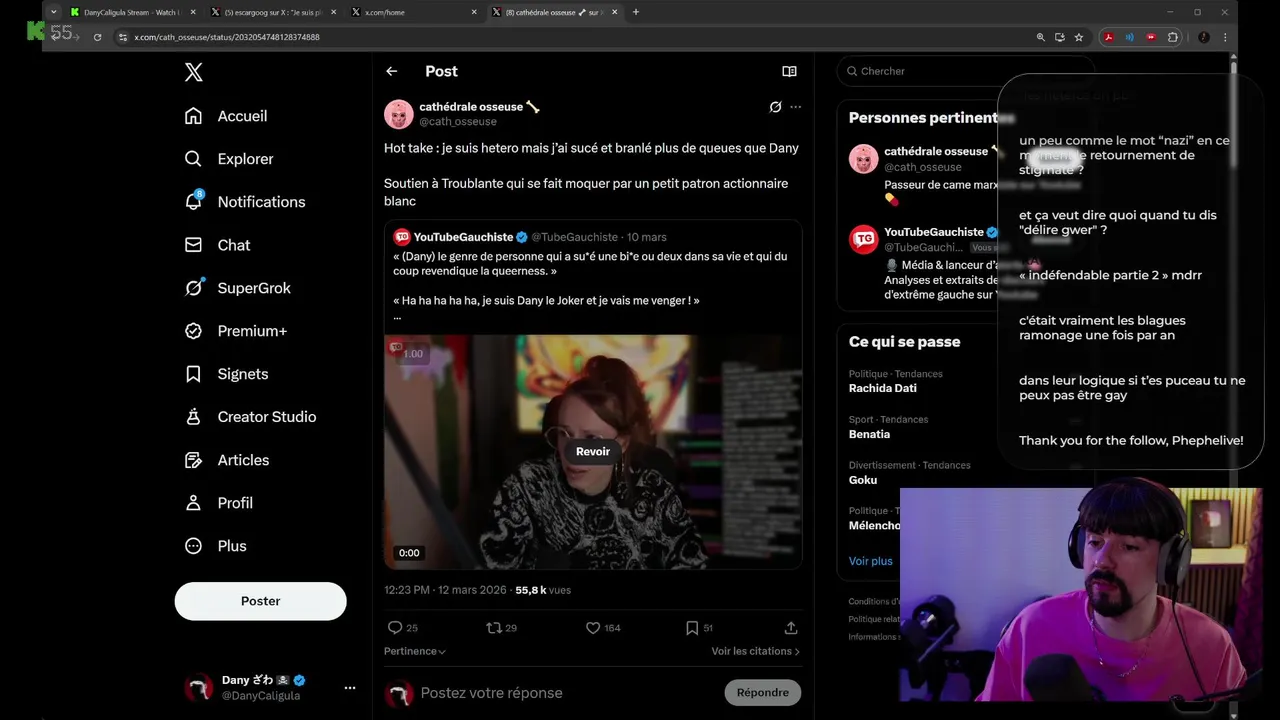This screenshot has height=720, width=1280.
Task: Open the Extensions puzzle icon
Action: click(1173, 37)
